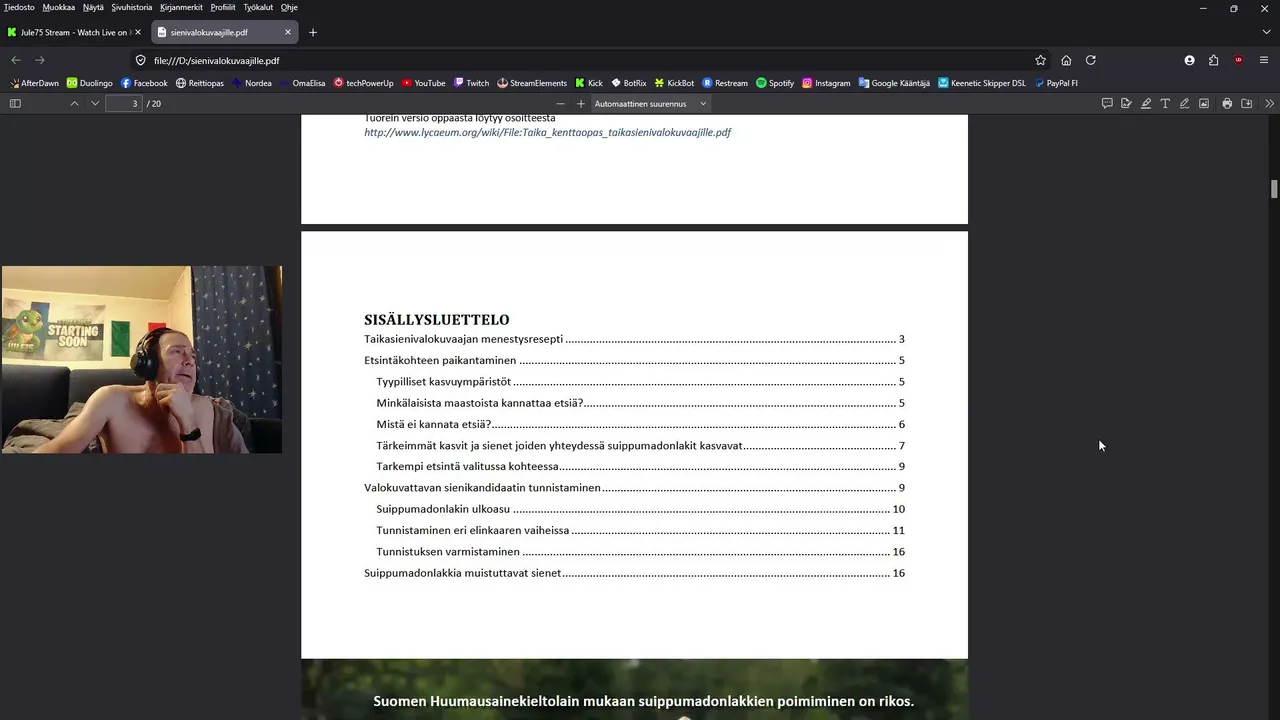Open the AfterDawn bookmark
This screenshot has height=720, width=1280.
[x=34, y=83]
